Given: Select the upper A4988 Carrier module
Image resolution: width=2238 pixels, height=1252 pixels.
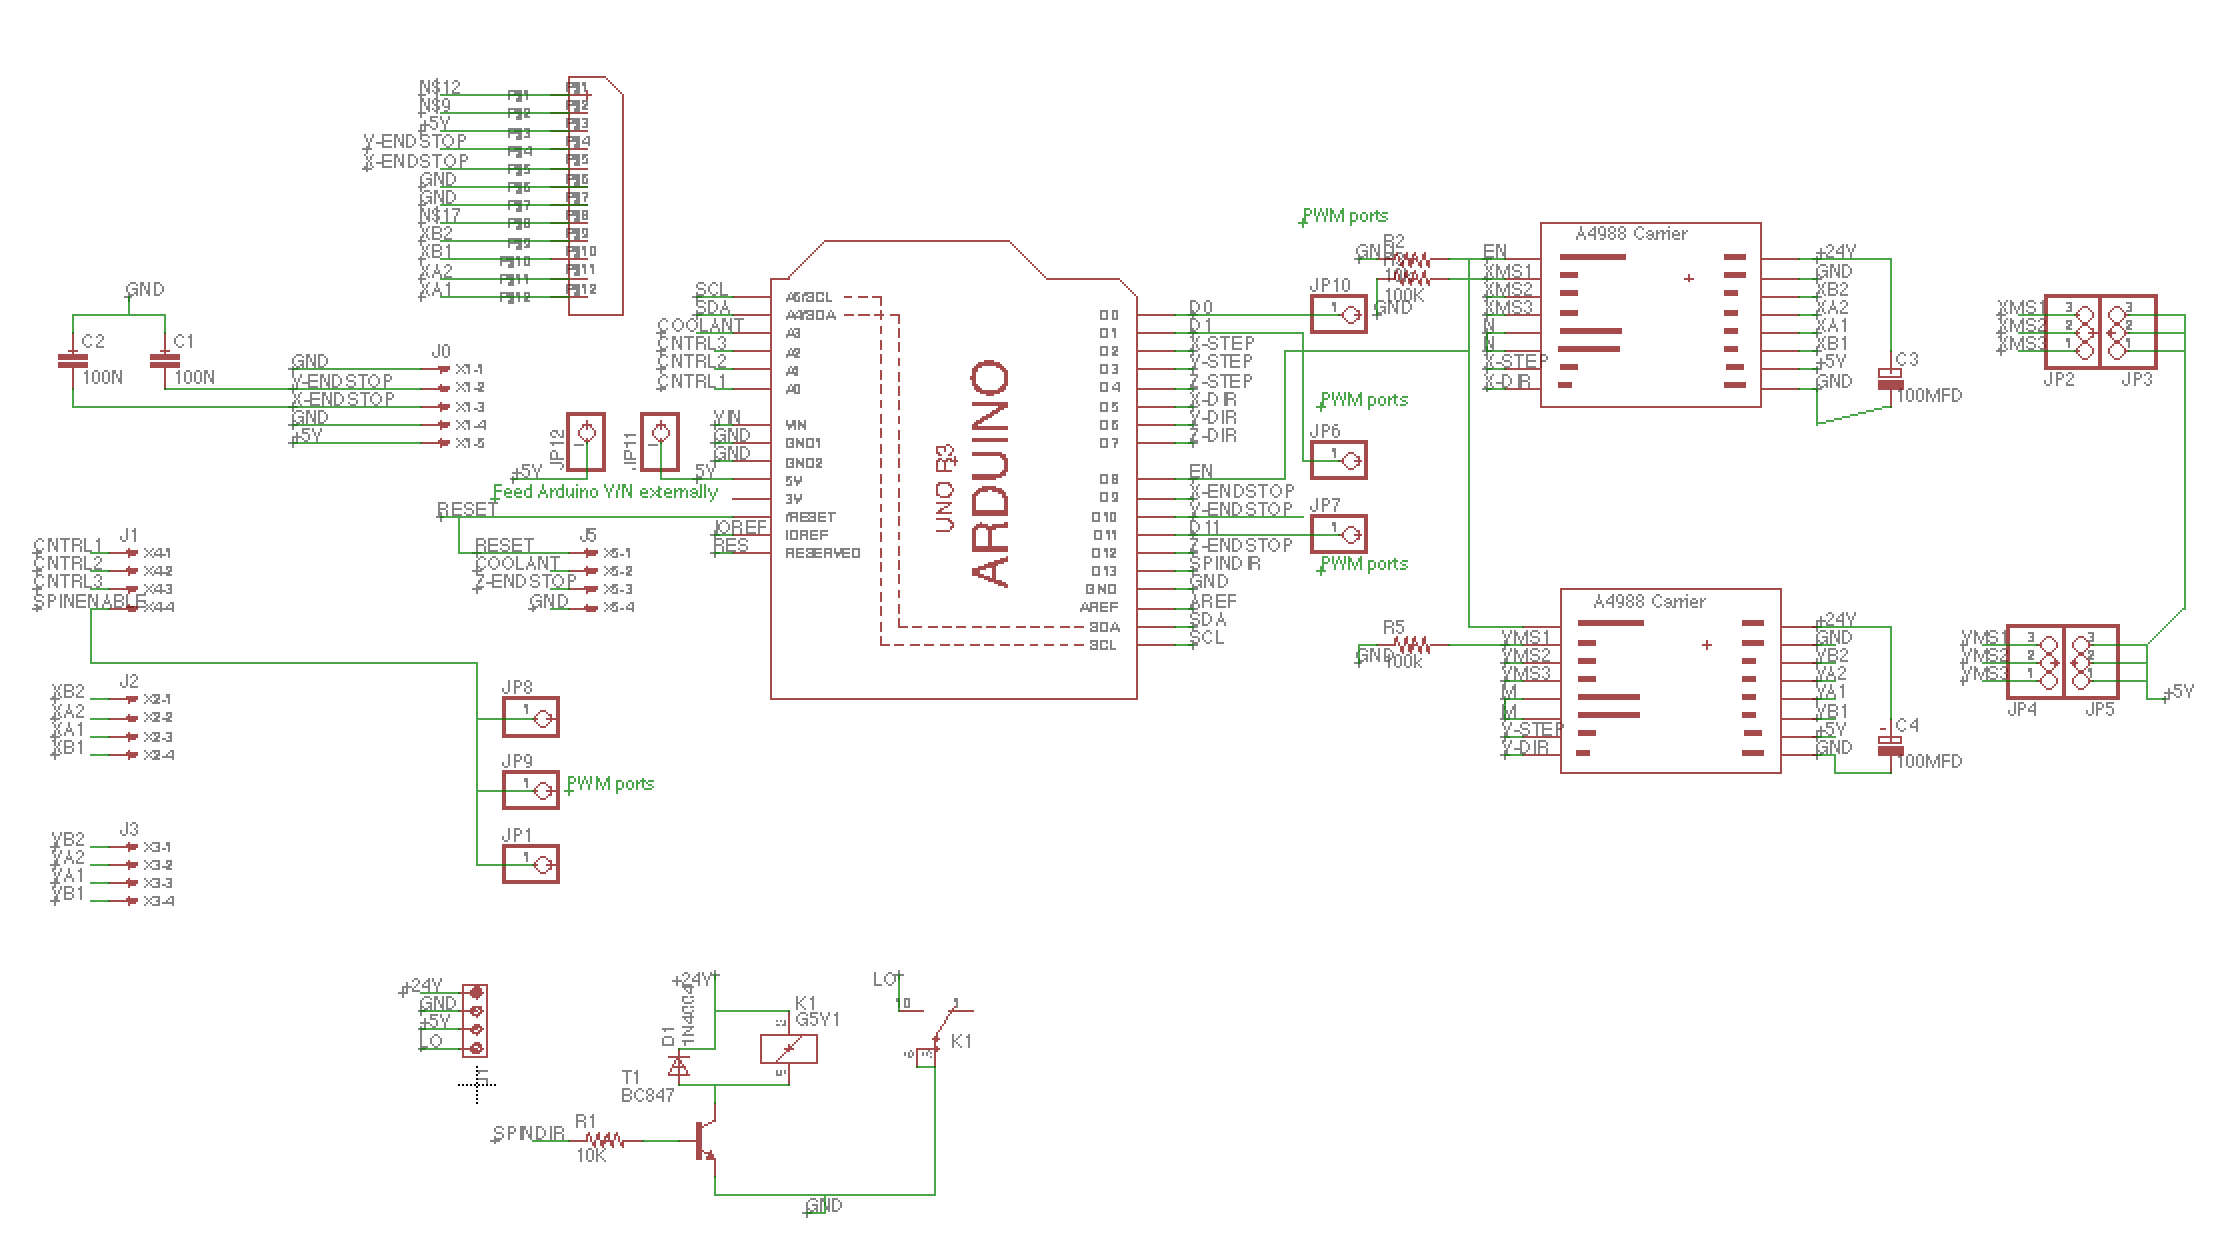Looking at the screenshot, I should coord(1650,314).
